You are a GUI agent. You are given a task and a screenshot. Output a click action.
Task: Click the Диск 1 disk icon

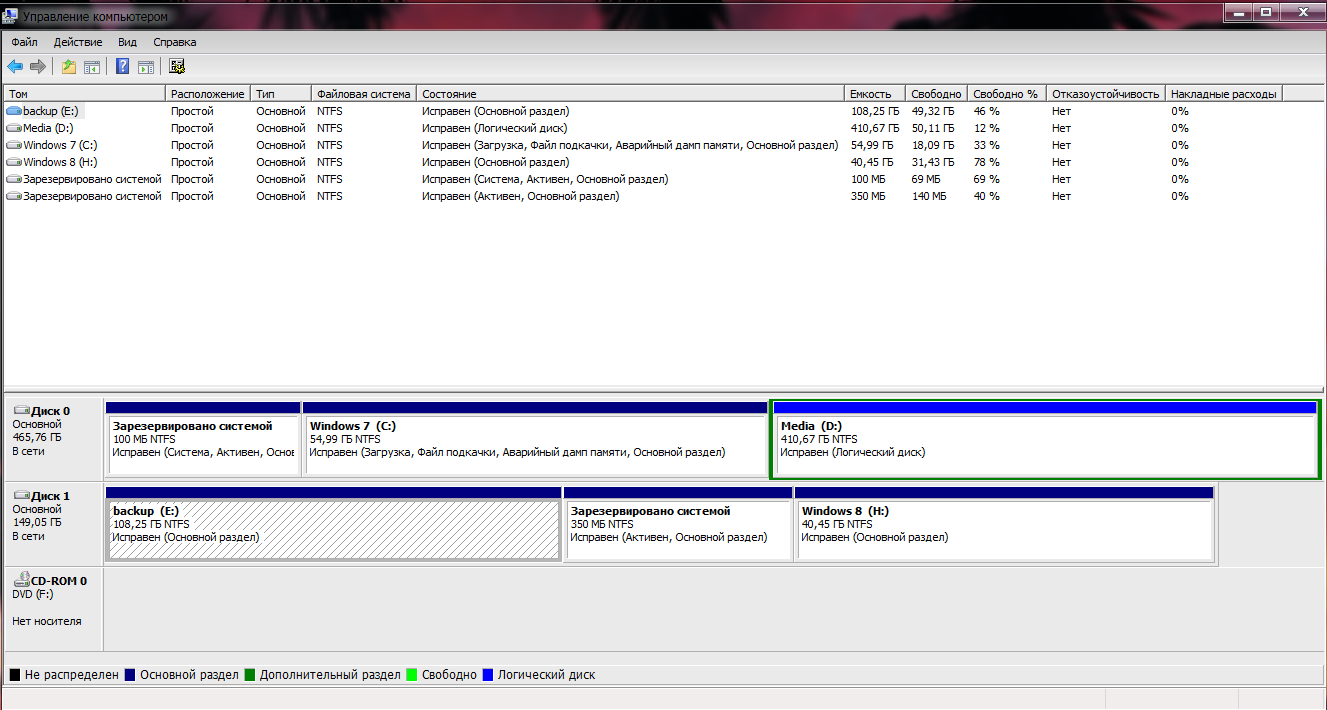(21, 496)
